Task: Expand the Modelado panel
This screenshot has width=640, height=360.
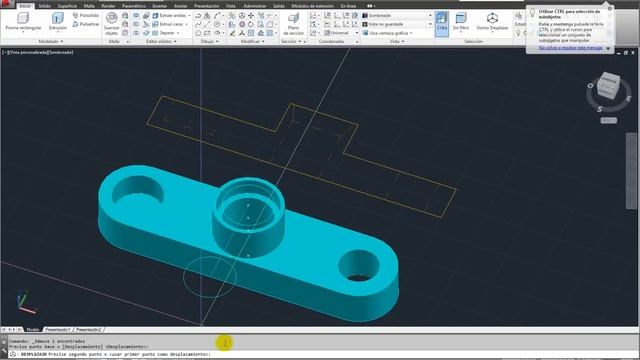Action: click(51, 41)
